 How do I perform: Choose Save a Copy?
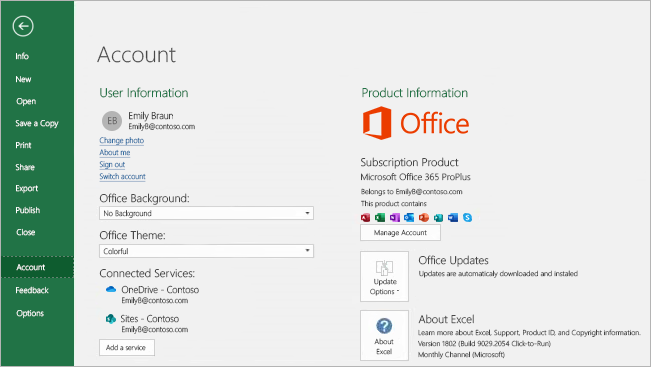pos(37,123)
